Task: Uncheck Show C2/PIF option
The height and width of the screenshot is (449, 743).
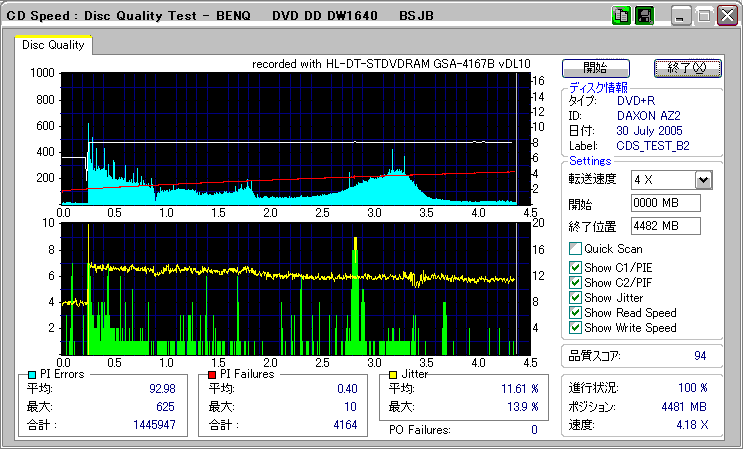Action: 575,282
